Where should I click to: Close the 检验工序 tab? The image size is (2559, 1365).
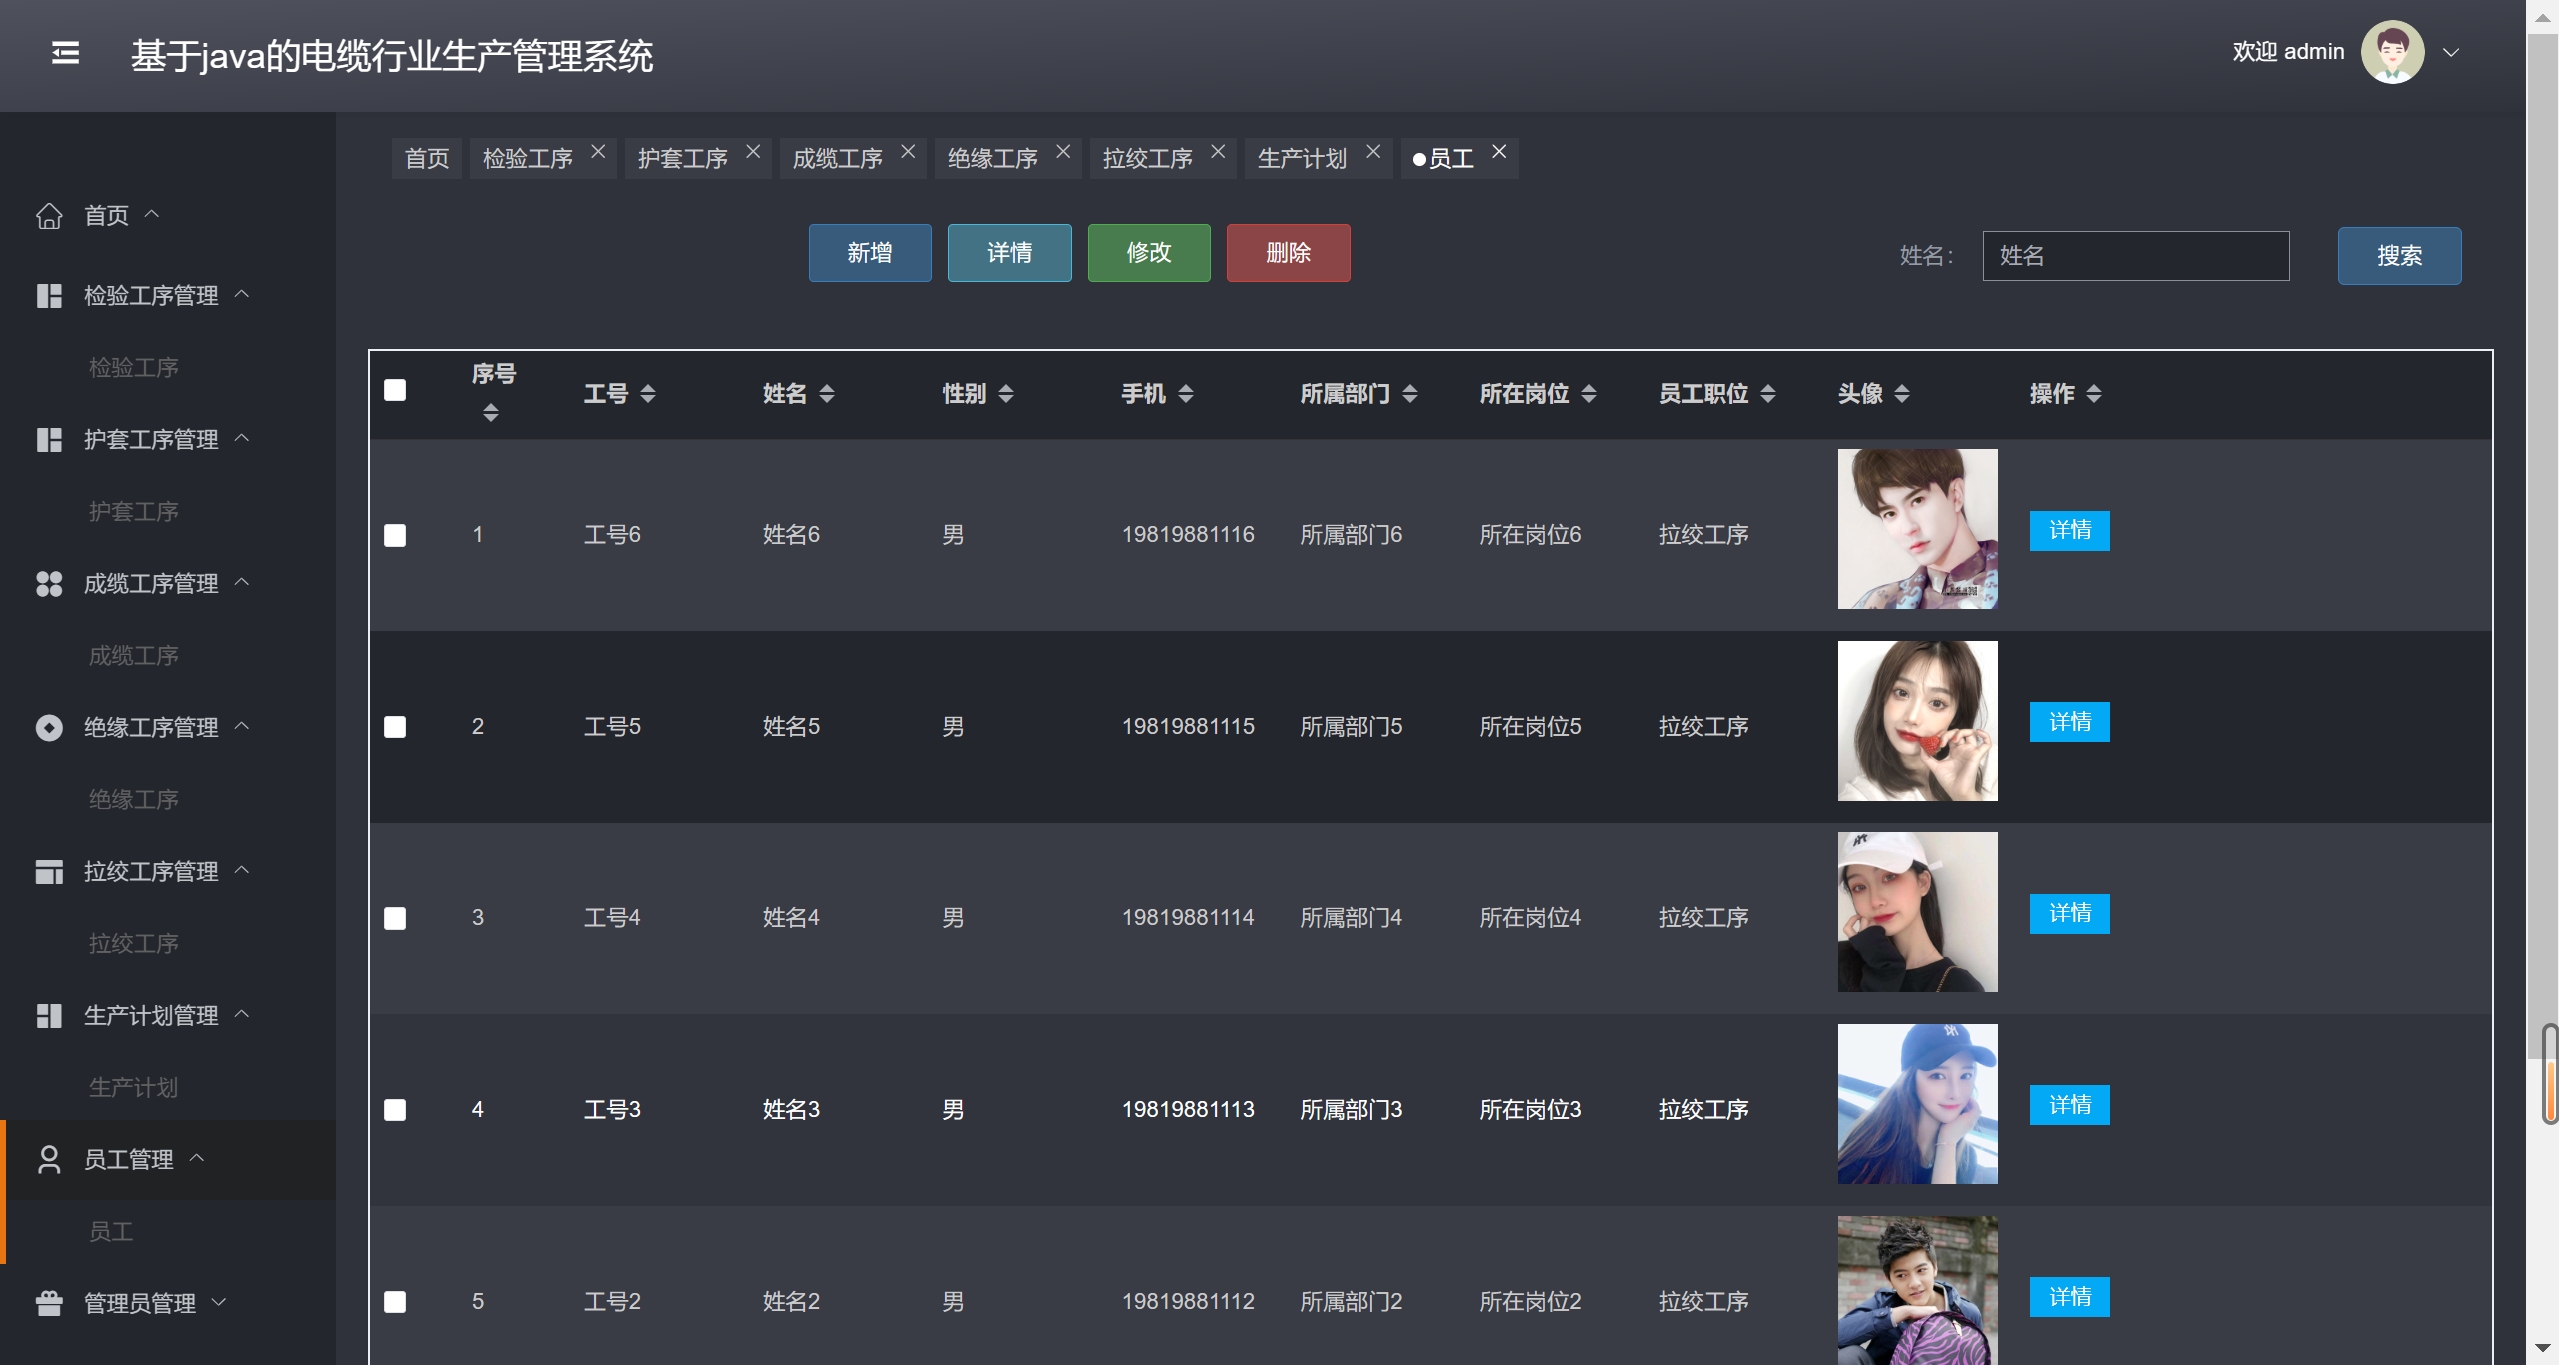[598, 151]
